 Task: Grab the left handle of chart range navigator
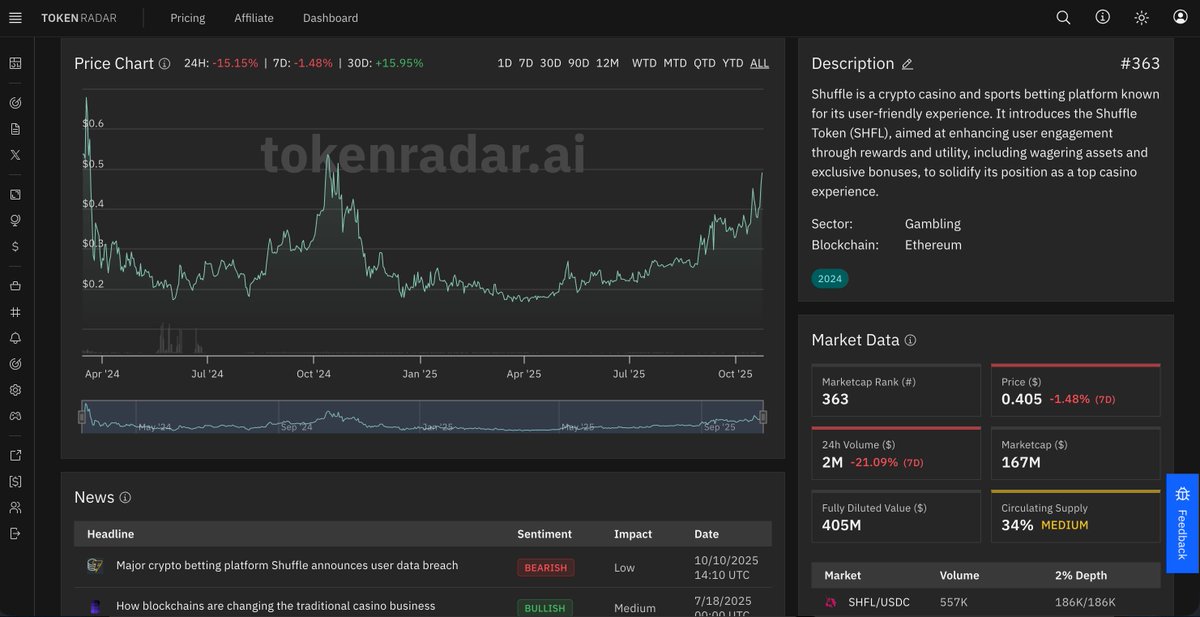(x=83, y=416)
